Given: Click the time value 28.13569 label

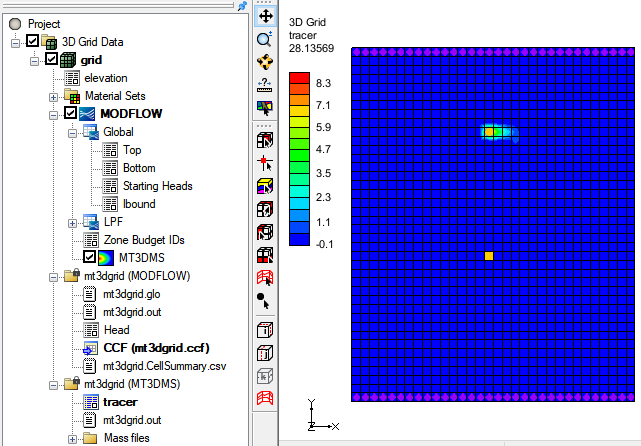Looking at the screenshot, I should pyautogui.click(x=311, y=48).
